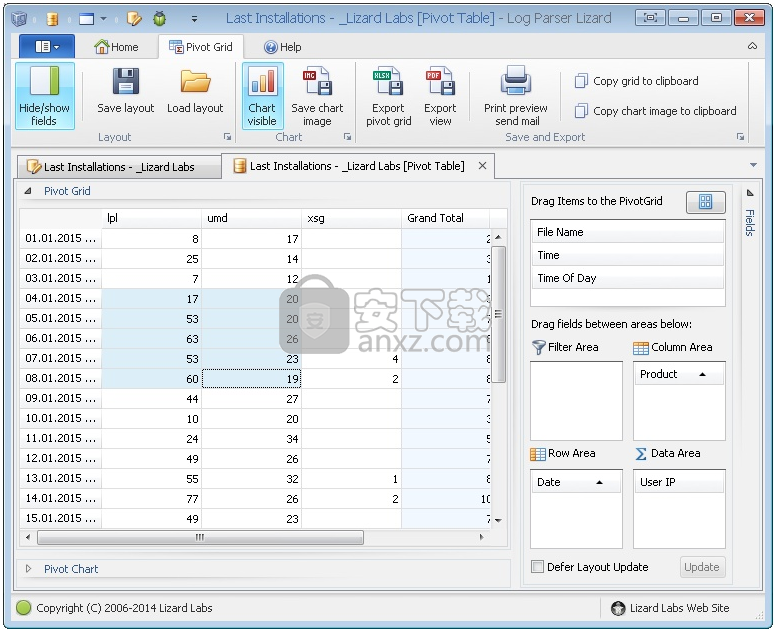Collapse the ribbon with the chevron

(752, 46)
